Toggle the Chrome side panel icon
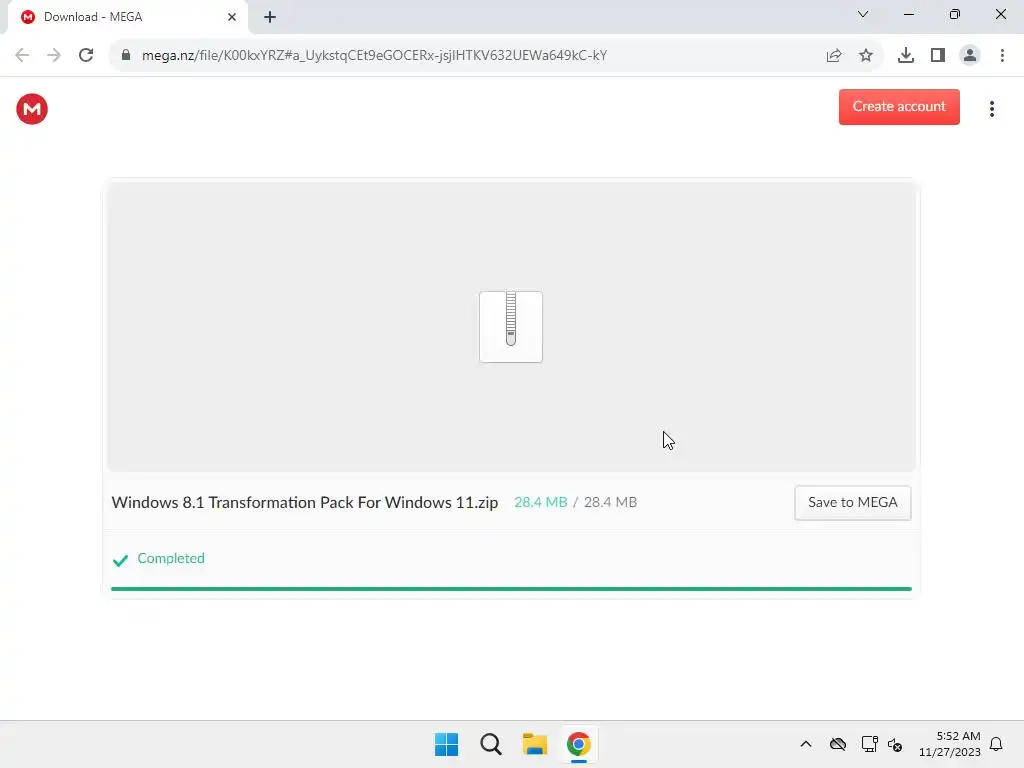Viewport: 1024px width, 768px height. pyautogui.click(x=938, y=56)
